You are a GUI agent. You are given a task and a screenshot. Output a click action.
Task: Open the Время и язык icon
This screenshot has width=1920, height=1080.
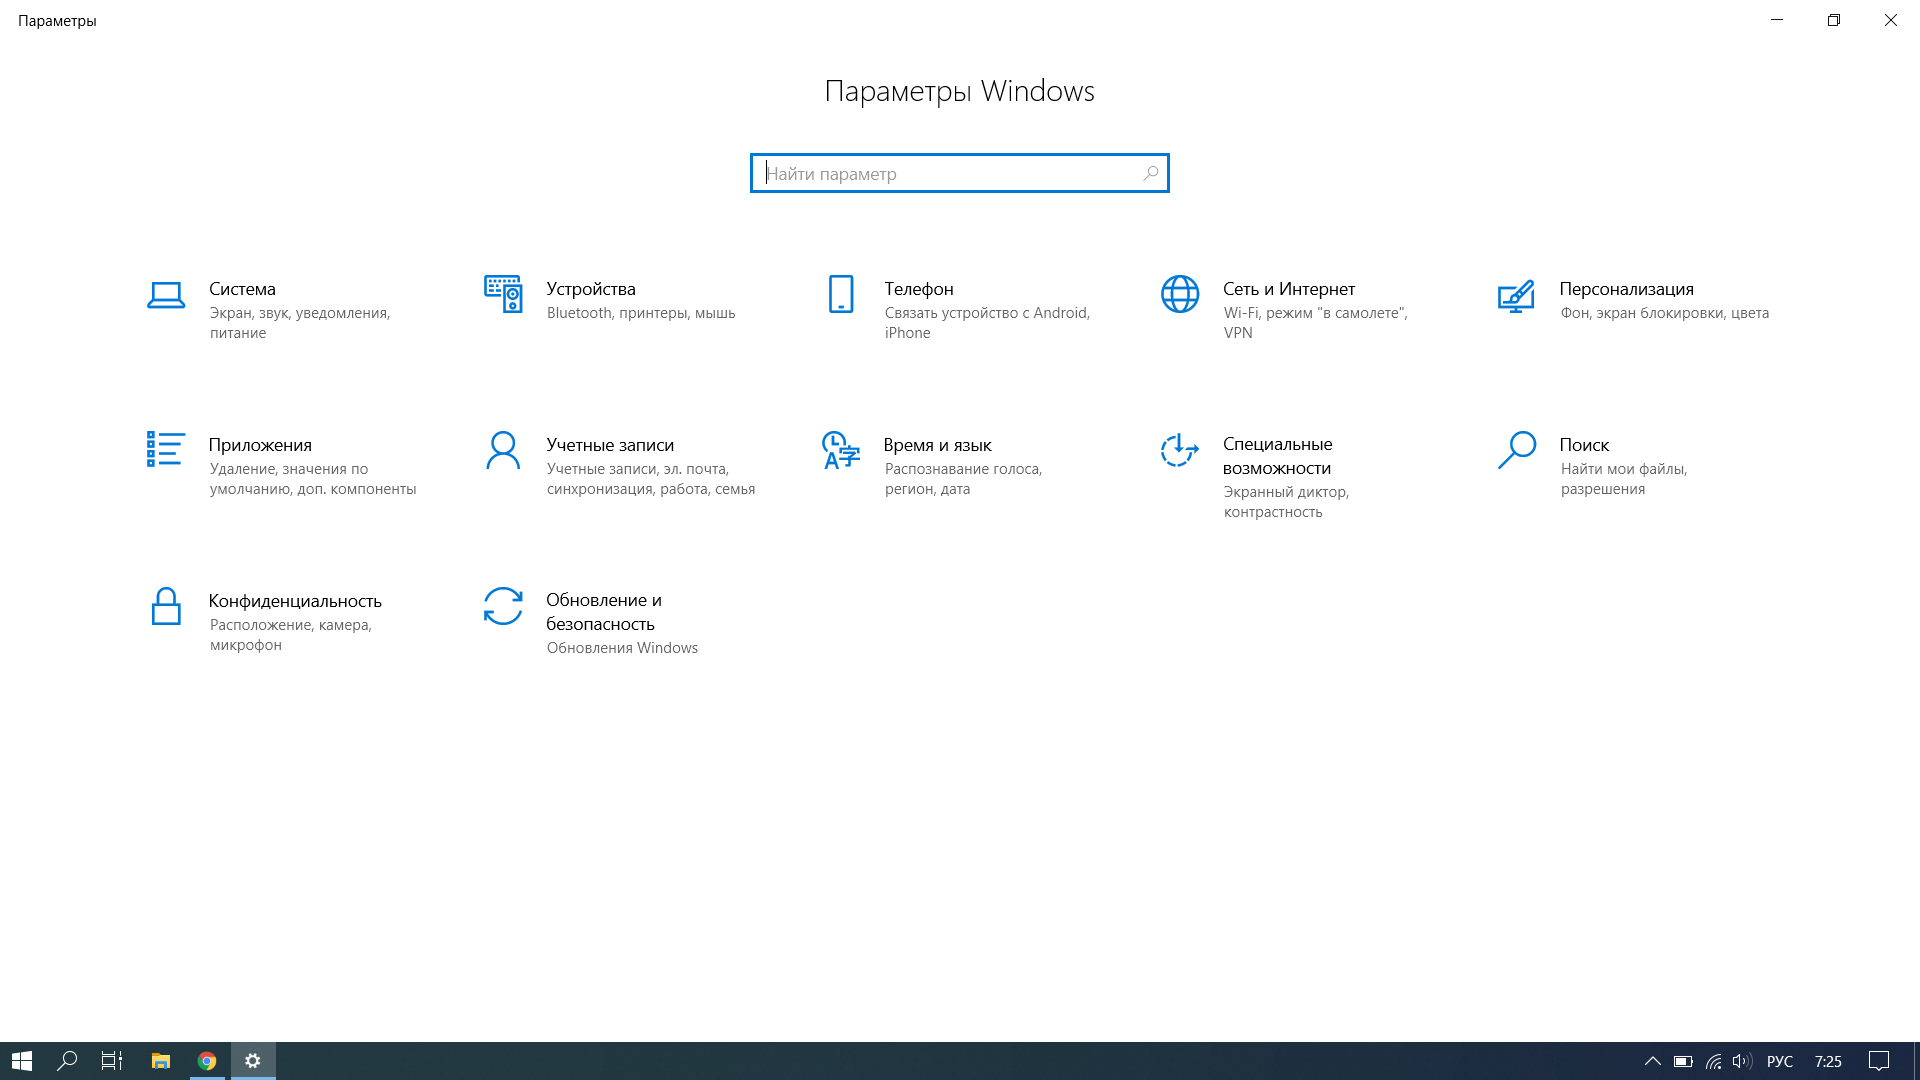(x=841, y=450)
